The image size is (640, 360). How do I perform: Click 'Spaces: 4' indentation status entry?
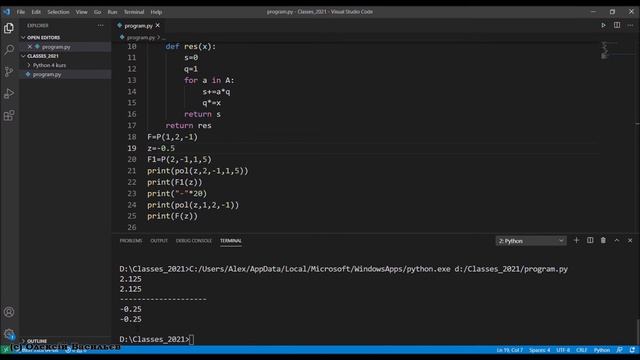[x=540, y=350]
